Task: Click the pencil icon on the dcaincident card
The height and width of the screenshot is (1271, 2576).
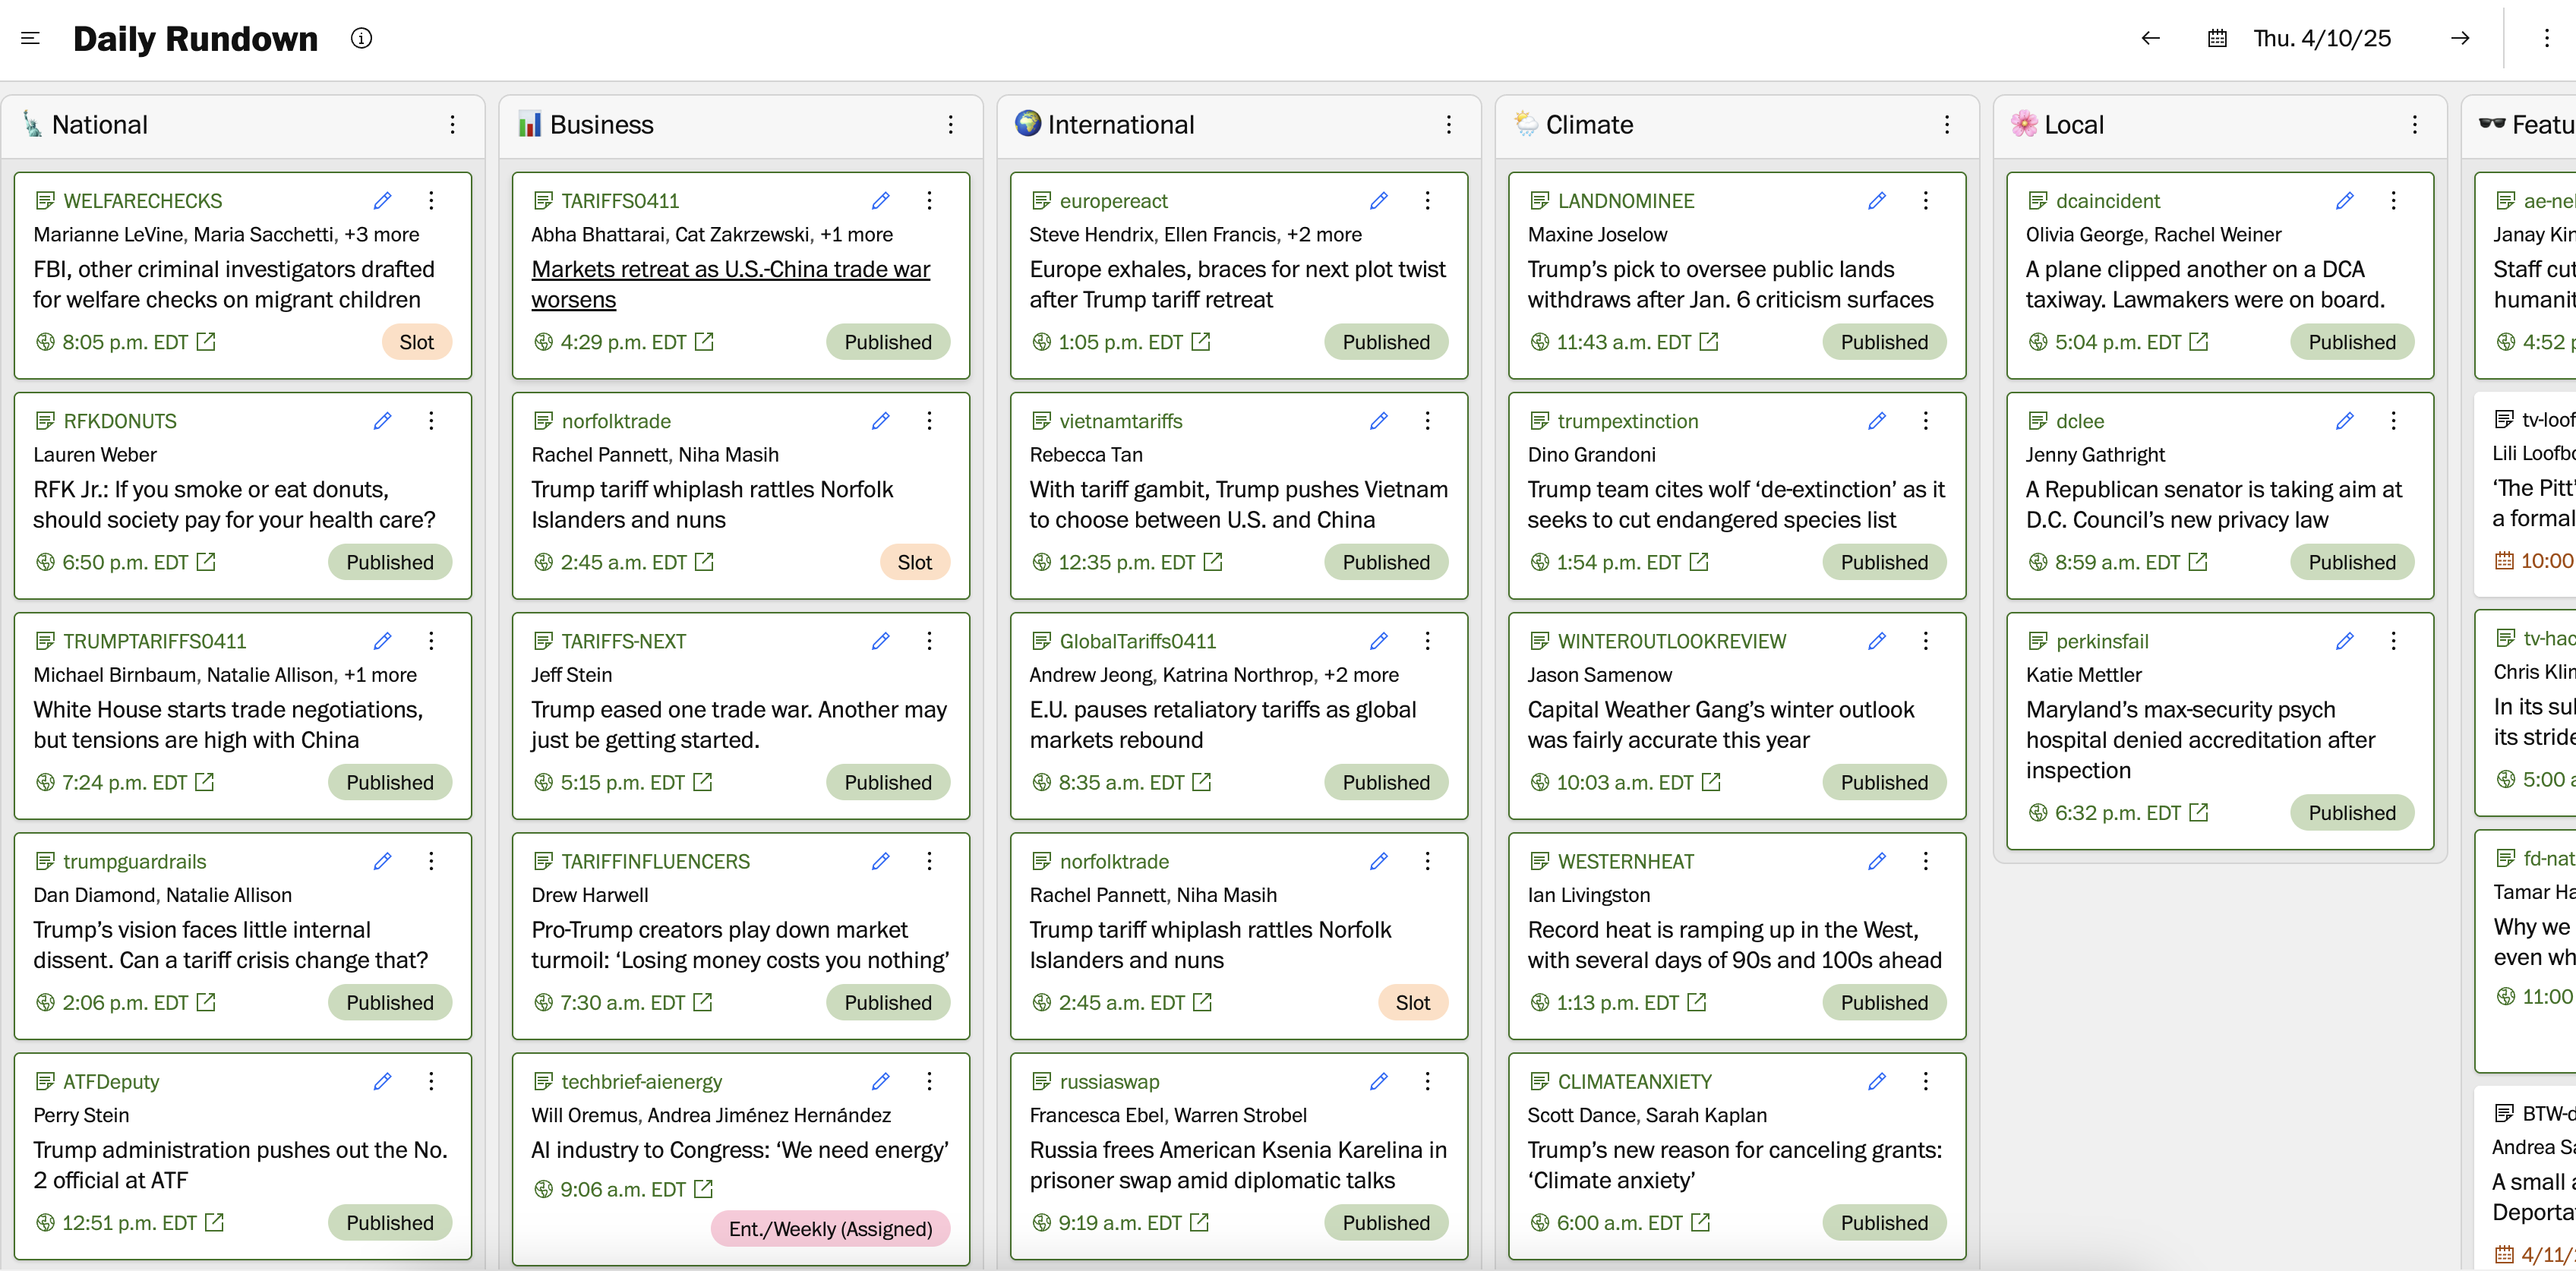Action: click(2344, 200)
